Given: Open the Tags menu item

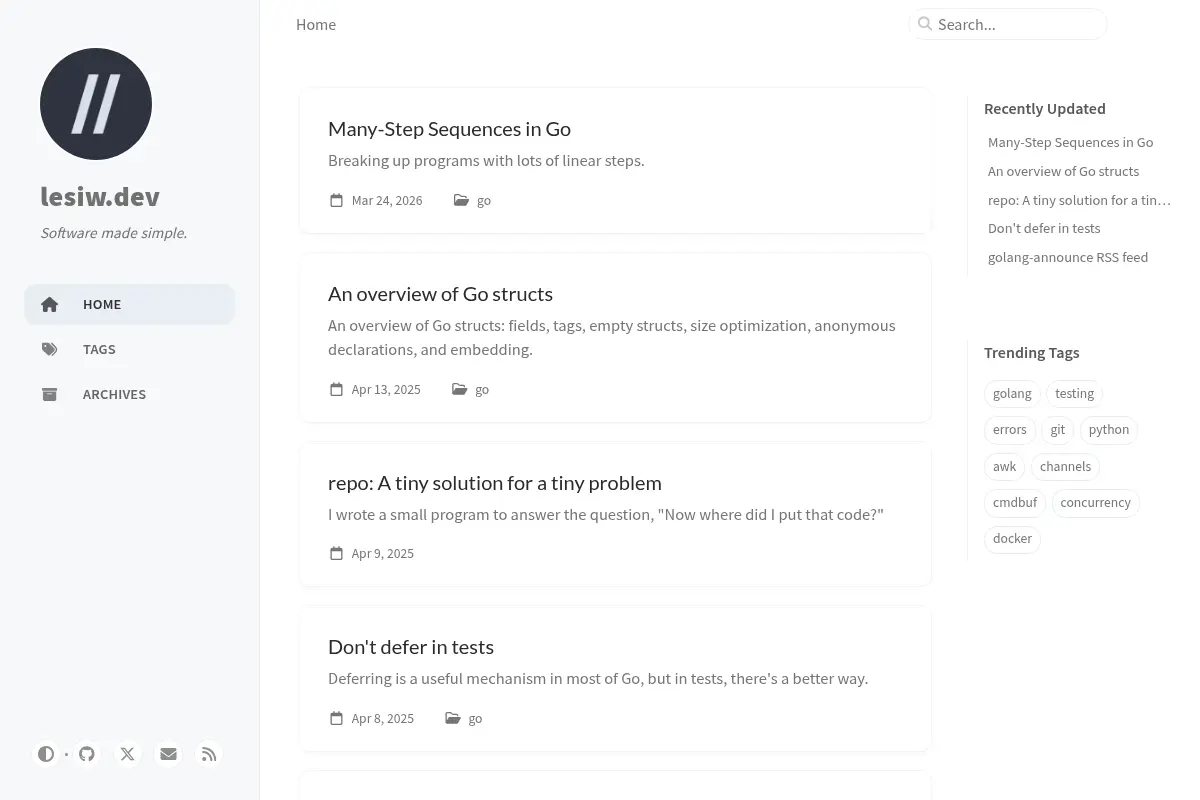Looking at the screenshot, I should coord(130,349).
